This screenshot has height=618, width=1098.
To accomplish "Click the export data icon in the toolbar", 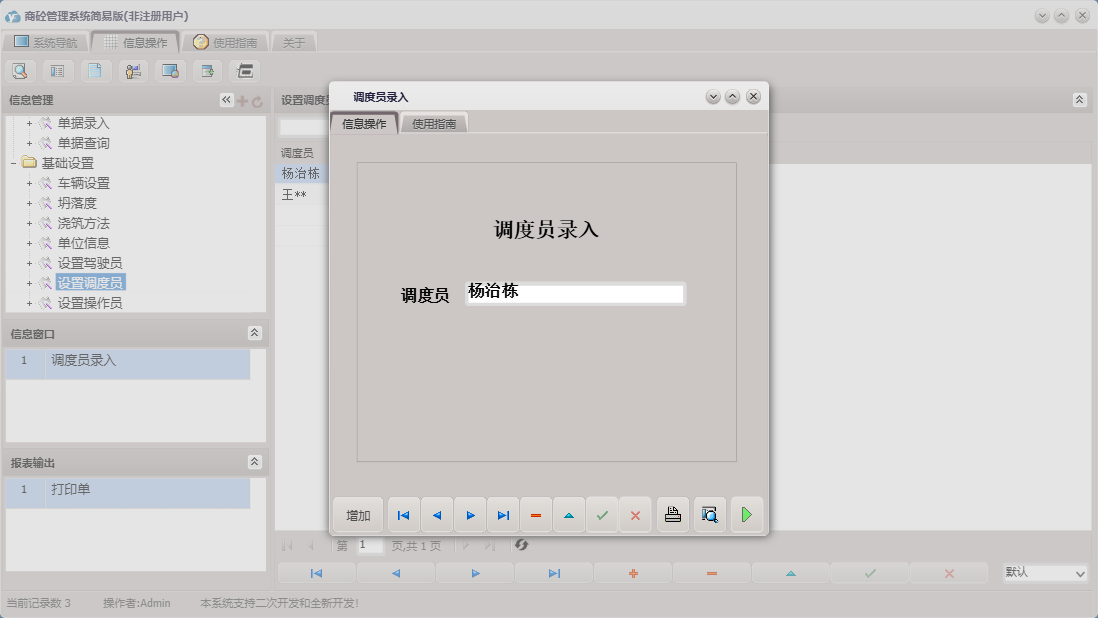I will [206, 70].
